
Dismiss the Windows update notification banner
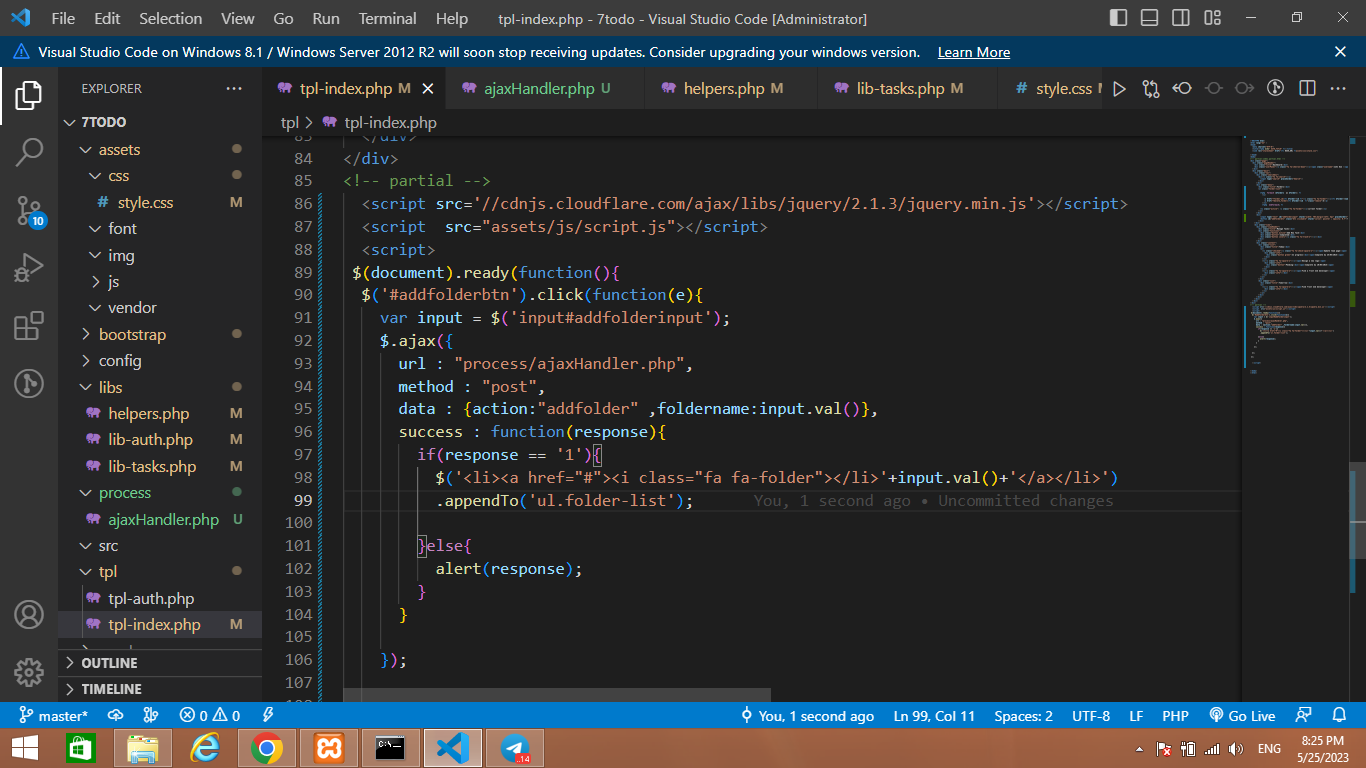pos(1341,52)
